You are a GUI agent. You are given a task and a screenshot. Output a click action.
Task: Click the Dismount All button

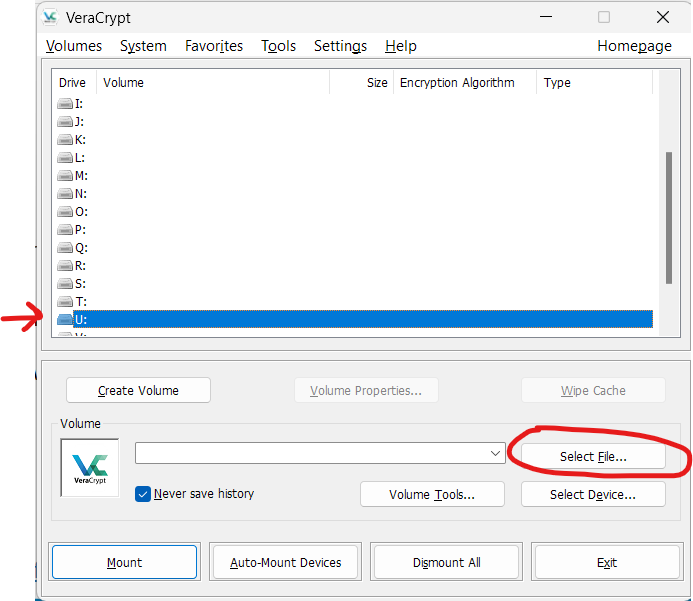coord(446,562)
